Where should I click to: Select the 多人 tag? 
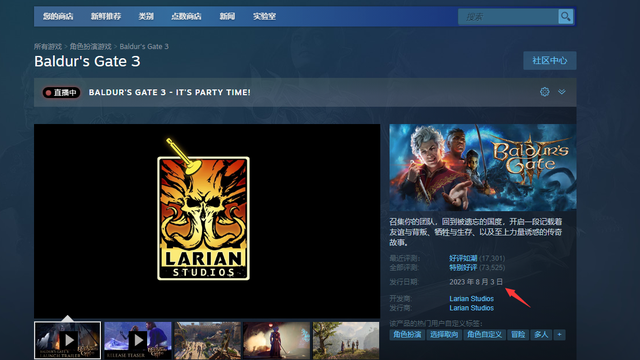tap(541, 335)
